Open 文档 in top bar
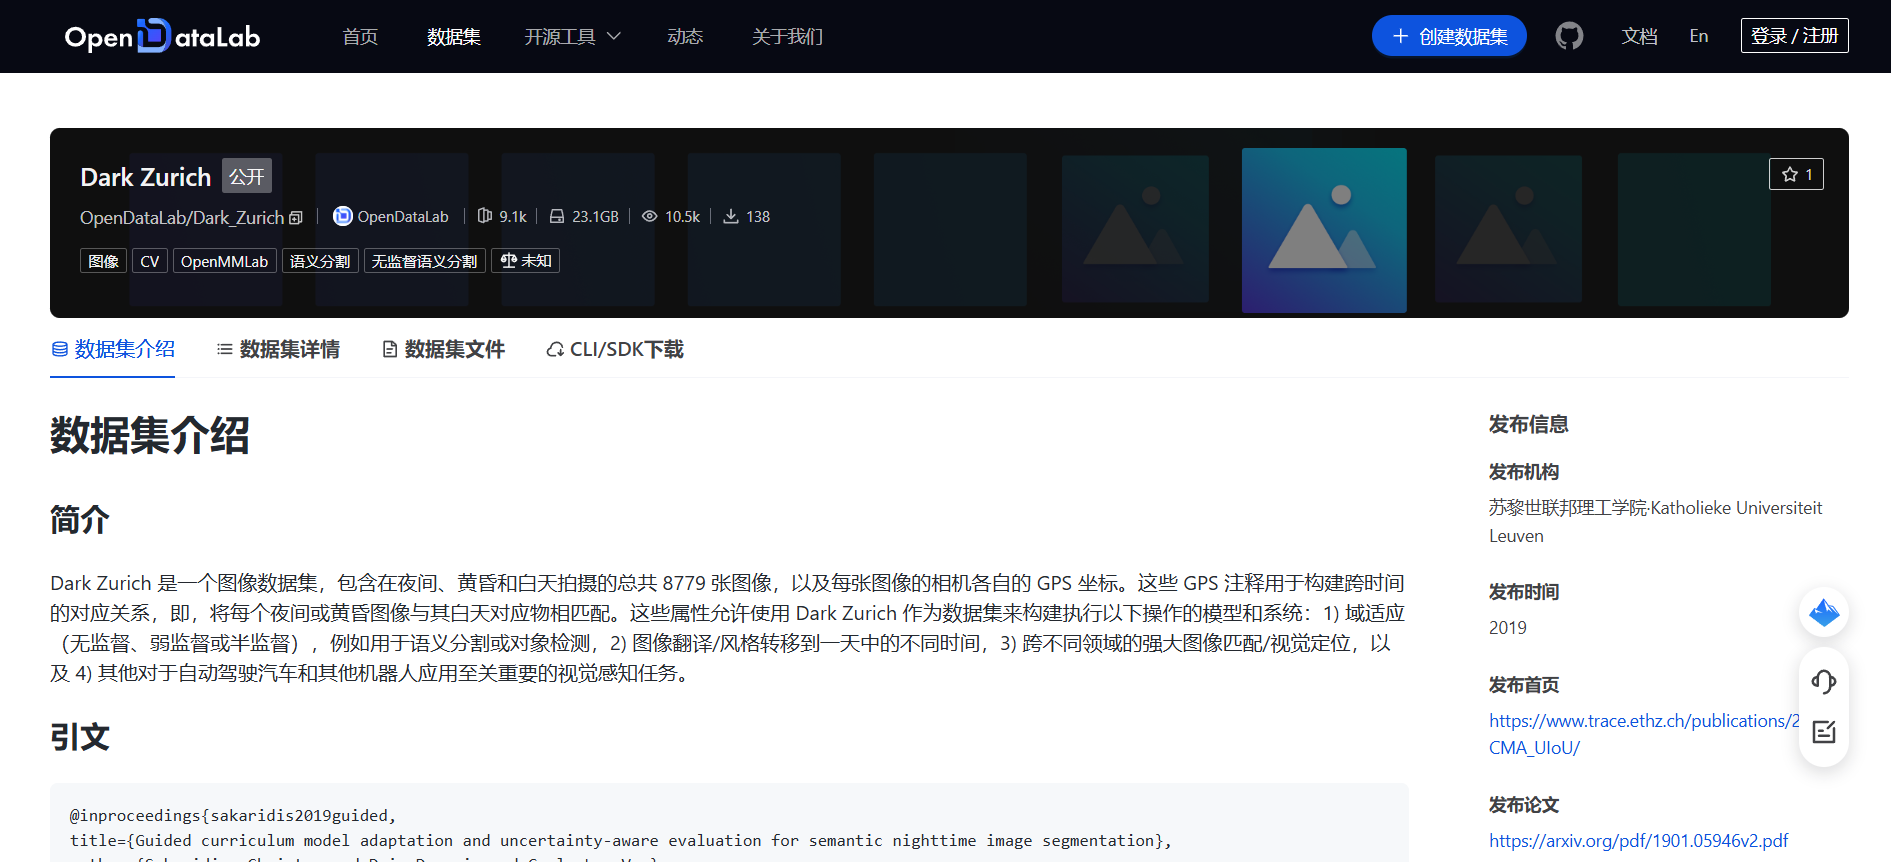This screenshot has height=862, width=1891. [x=1640, y=36]
